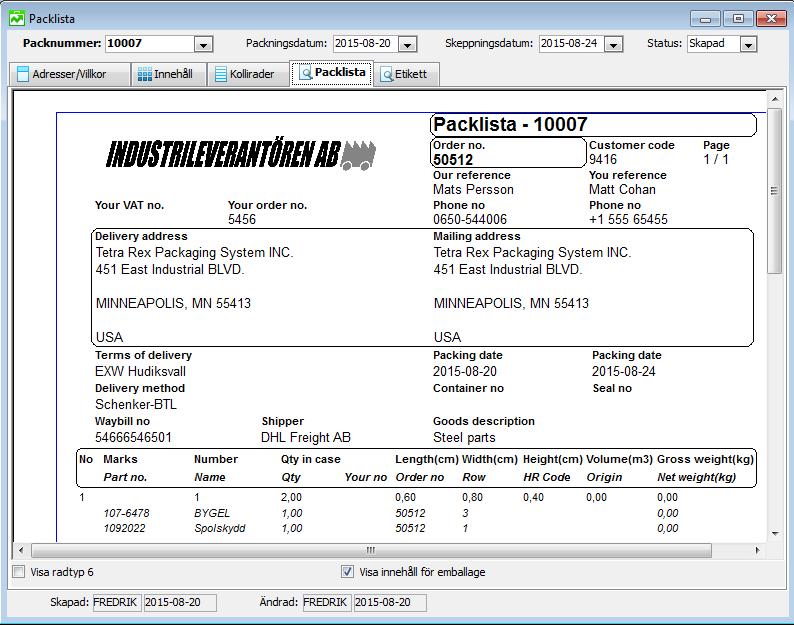Click part name BYGEL

[x=212, y=513]
